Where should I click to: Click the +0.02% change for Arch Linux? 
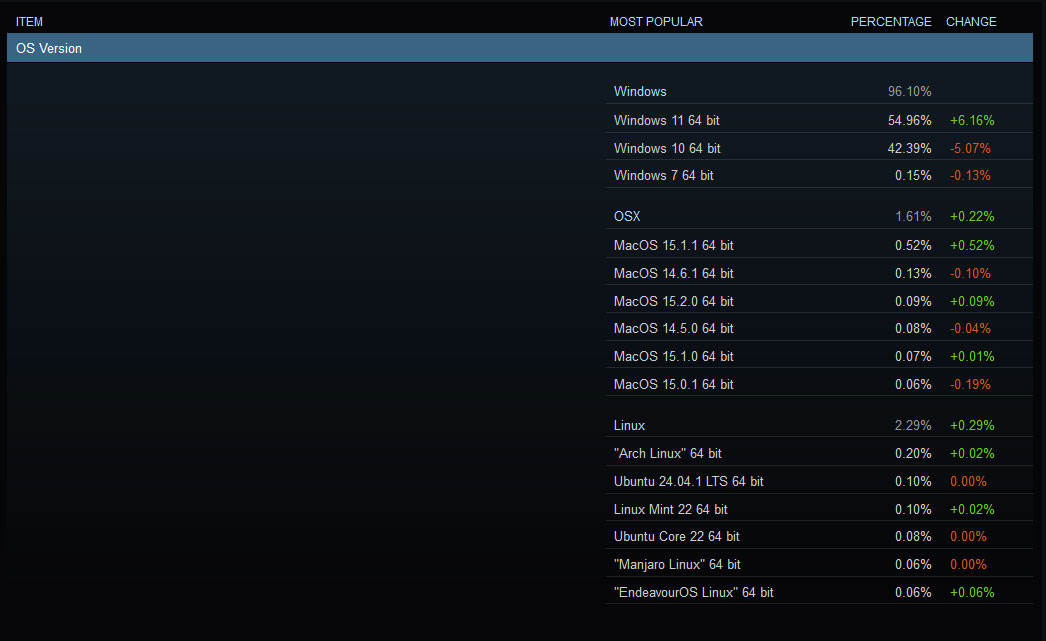pos(972,454)
